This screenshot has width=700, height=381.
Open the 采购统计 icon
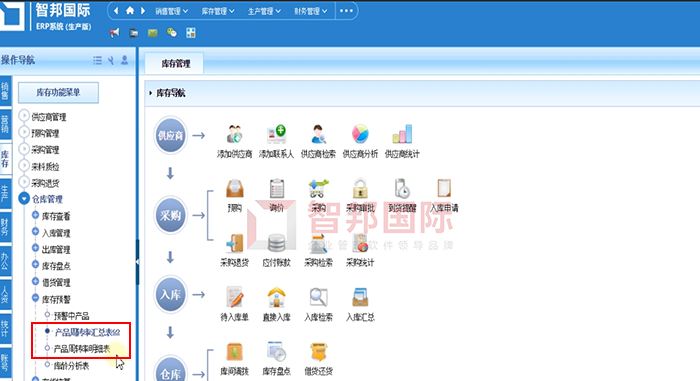[360, 243]
